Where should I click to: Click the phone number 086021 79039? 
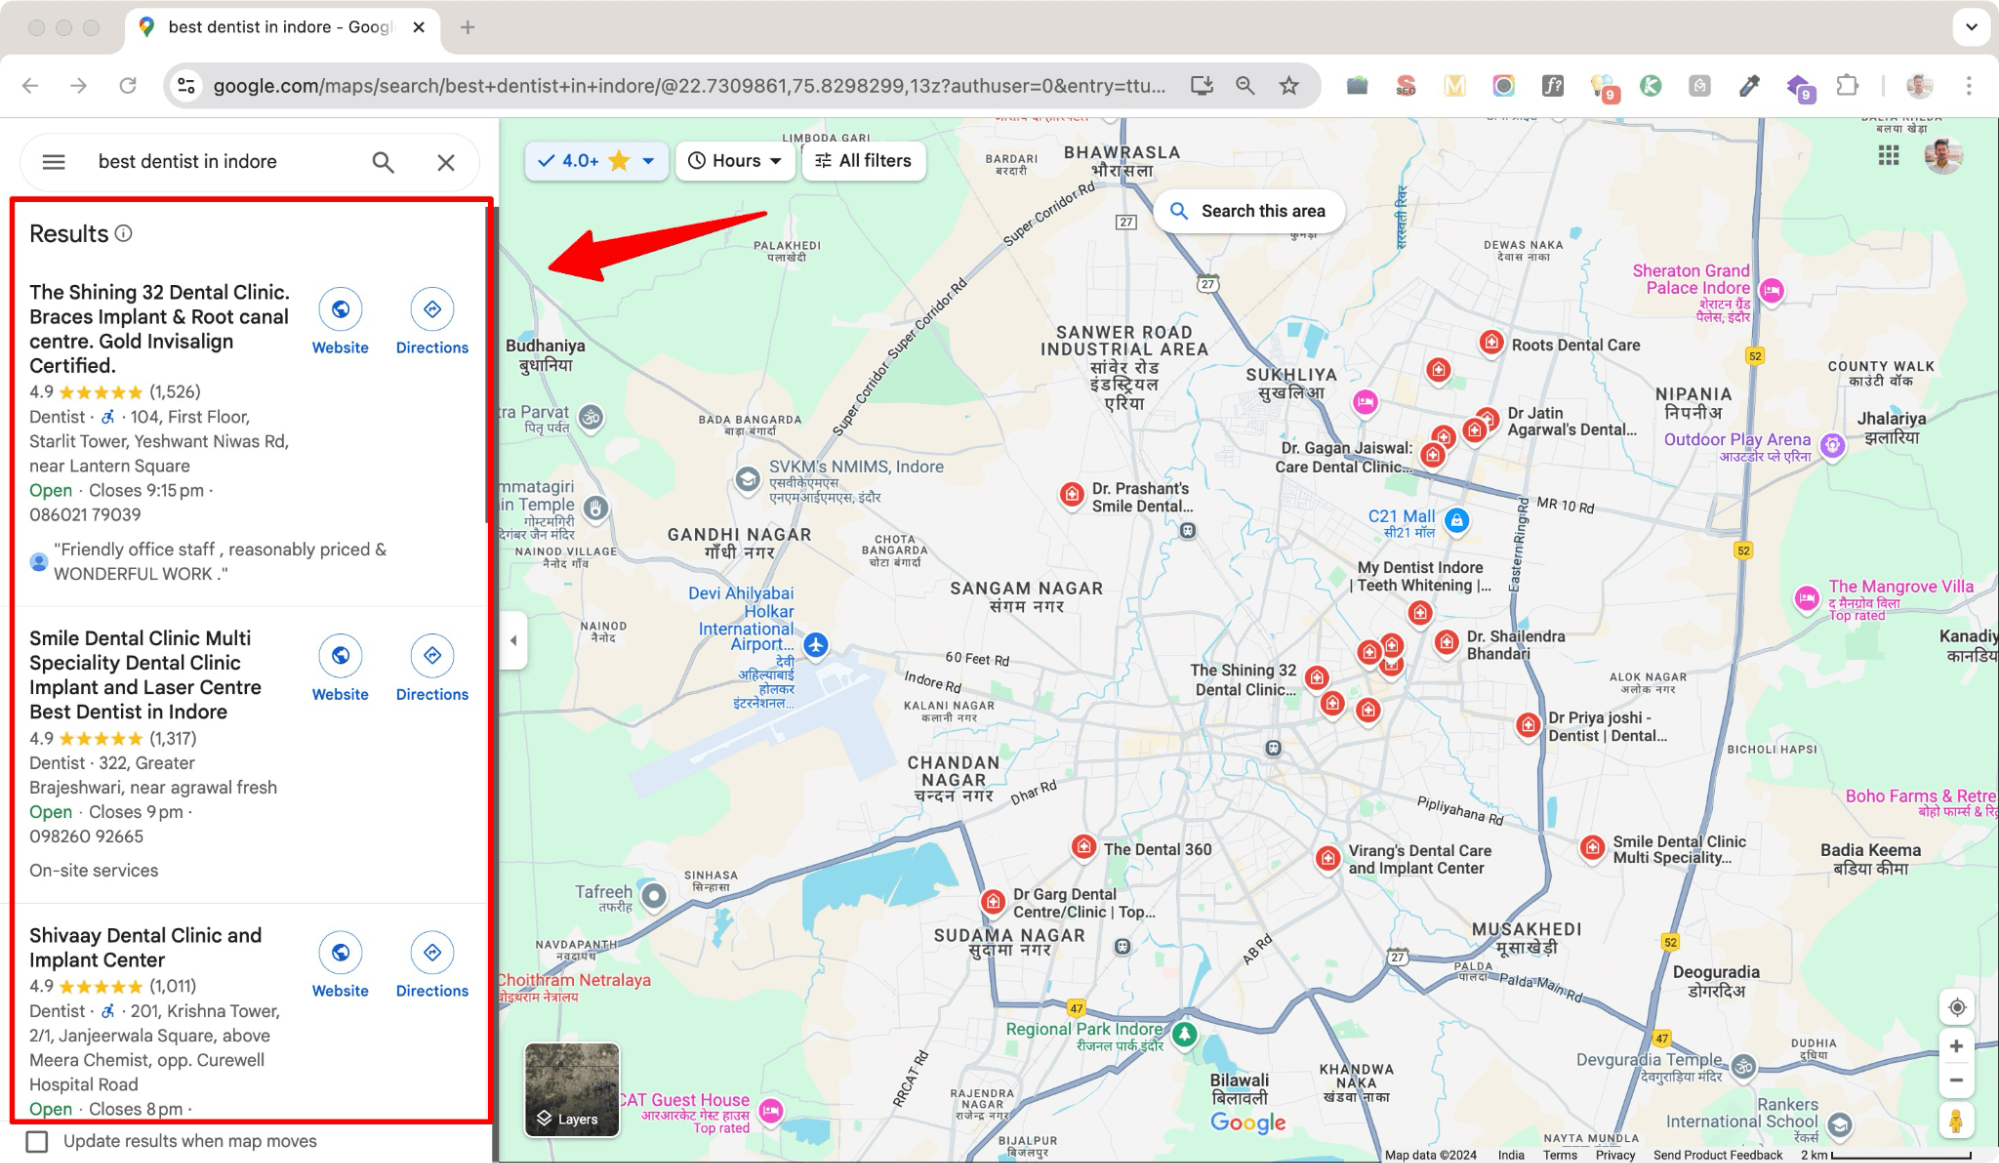[x=85, y=515]
